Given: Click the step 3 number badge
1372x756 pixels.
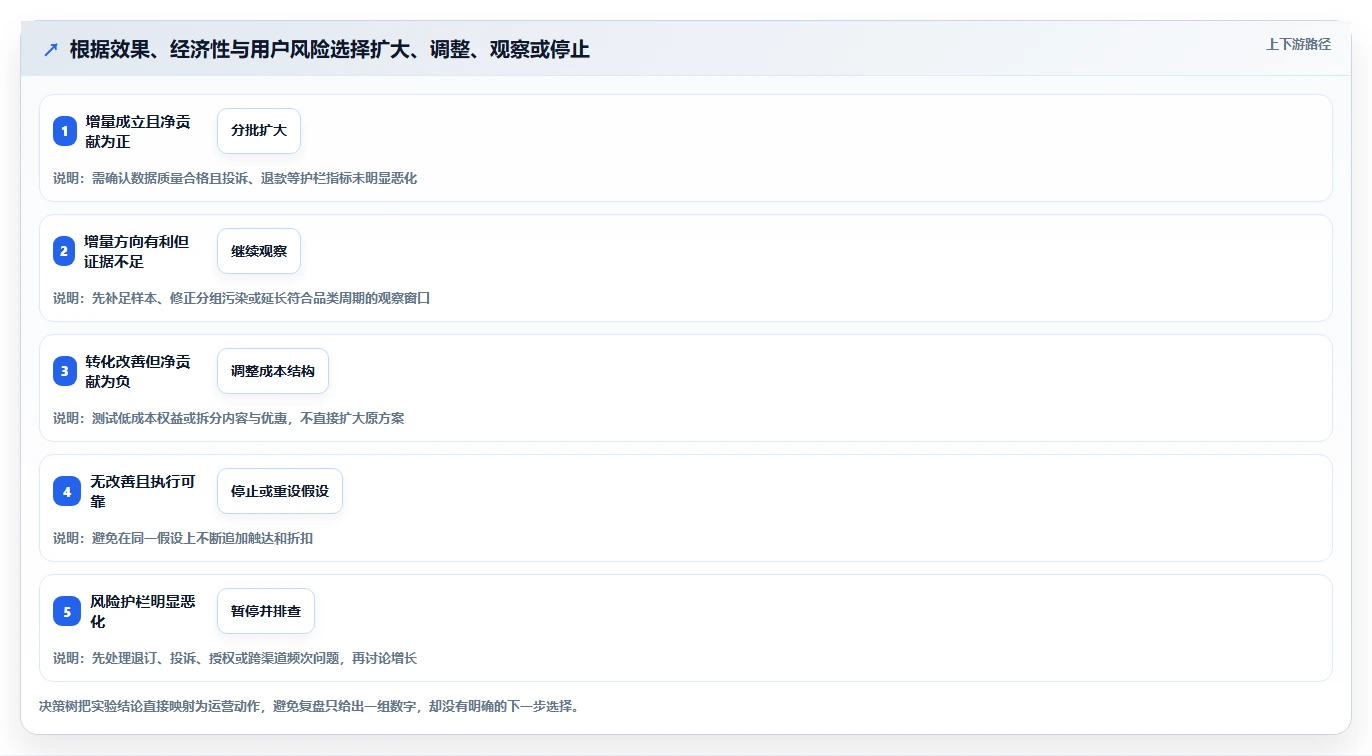Looking at the screenshot, I should click(x=65, y=371).
